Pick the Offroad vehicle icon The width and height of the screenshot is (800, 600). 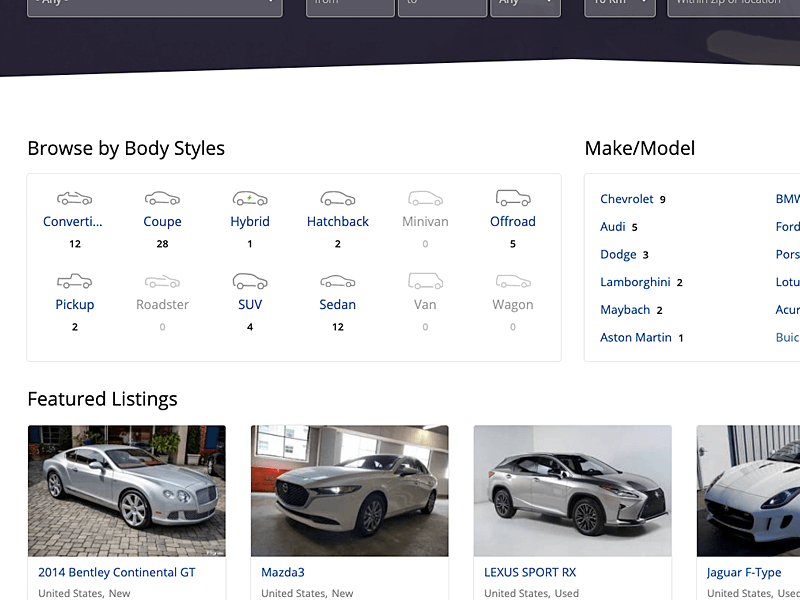[513, 197]
